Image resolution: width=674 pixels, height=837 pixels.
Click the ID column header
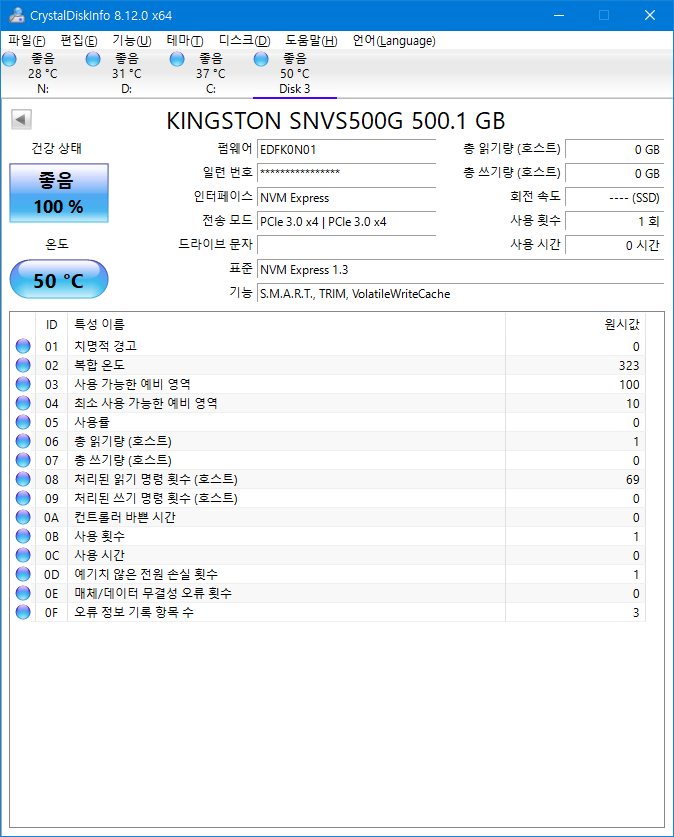[x=51, y=324]
